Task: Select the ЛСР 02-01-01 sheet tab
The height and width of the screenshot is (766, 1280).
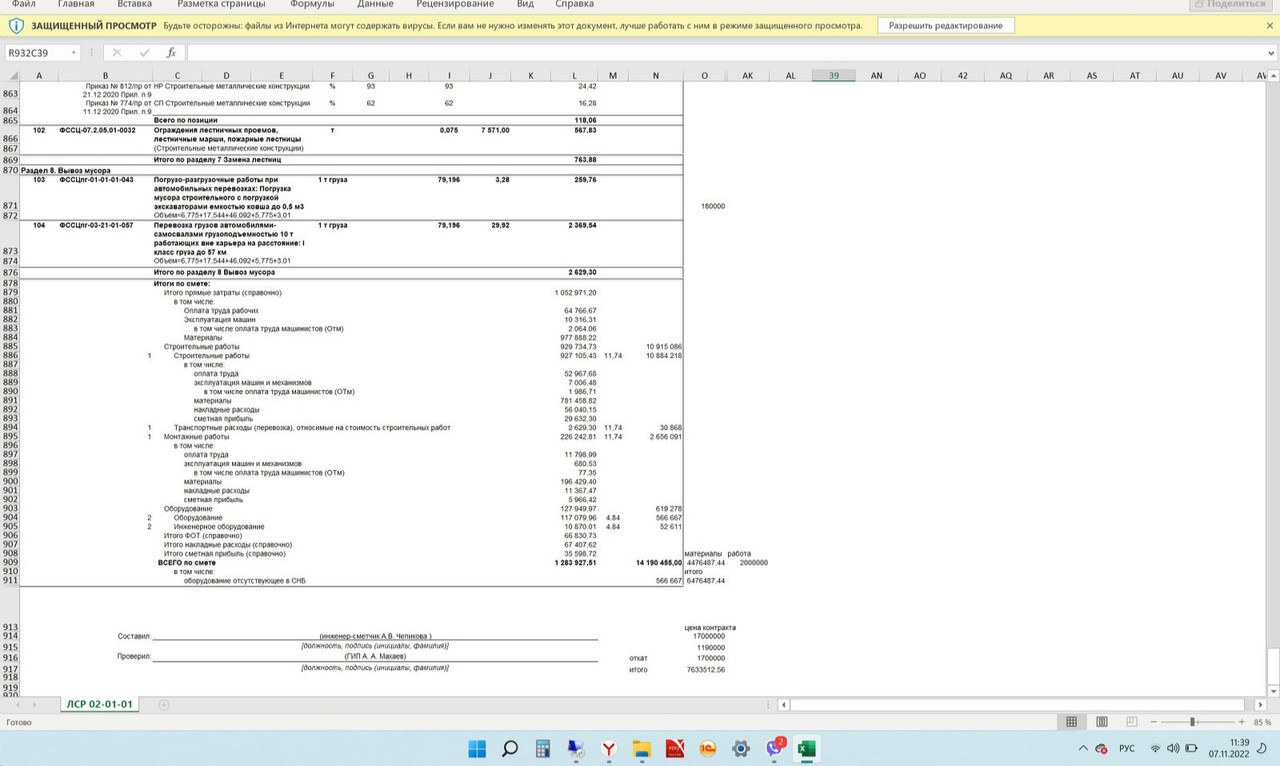Action: coord(100,704)
